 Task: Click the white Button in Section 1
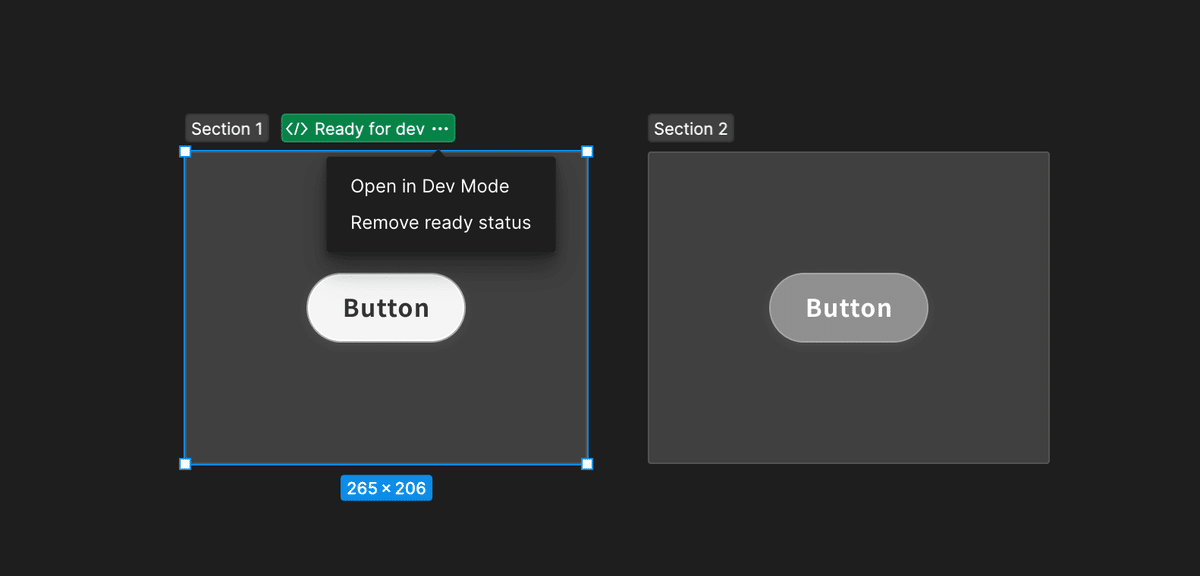coord(386,308)
